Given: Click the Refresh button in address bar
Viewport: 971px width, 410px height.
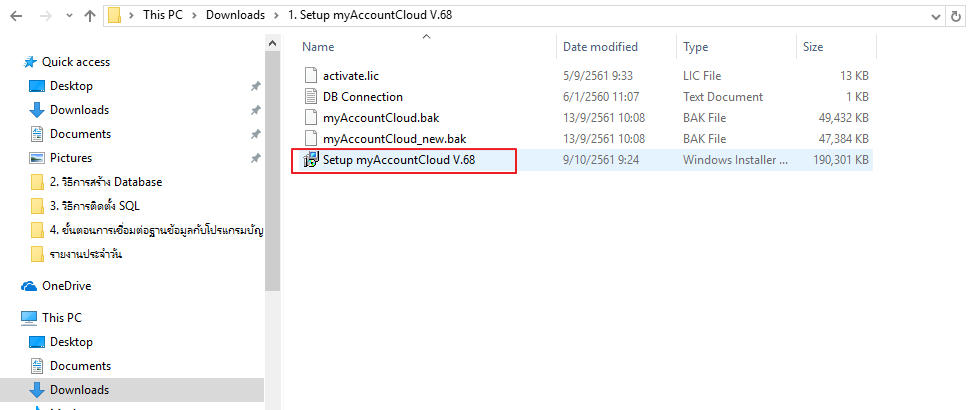Looking at the screenshot, I should tap(957, 17).
